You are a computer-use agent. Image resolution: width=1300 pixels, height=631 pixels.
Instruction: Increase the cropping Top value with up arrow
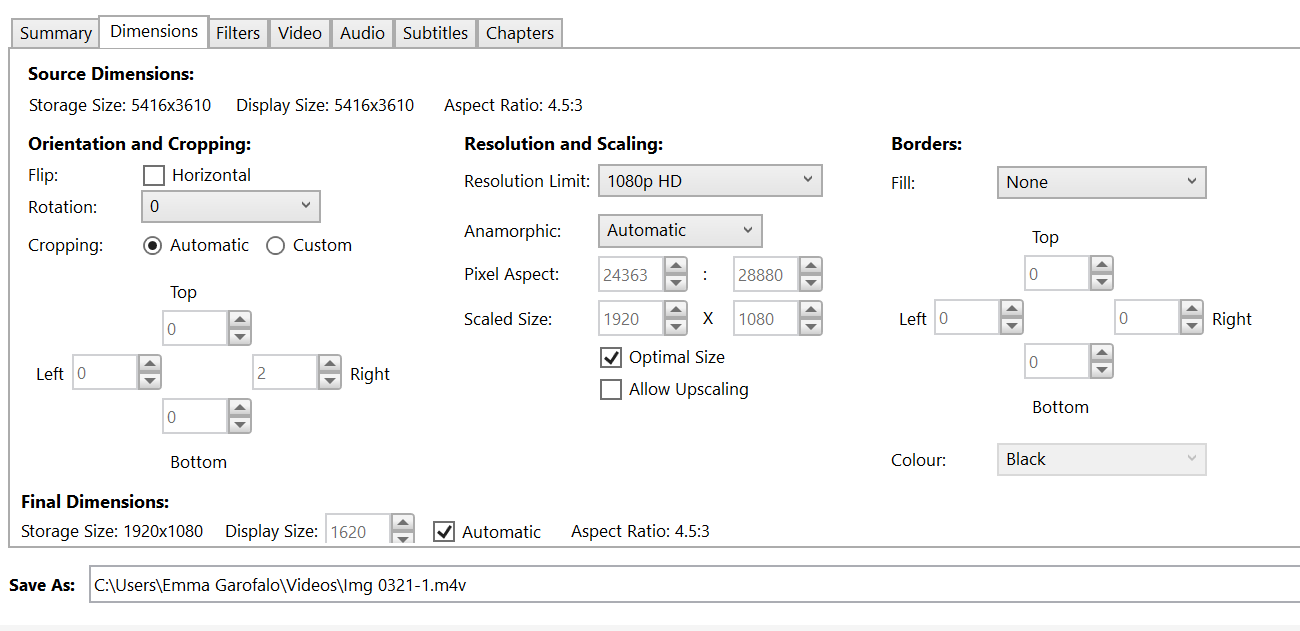click(239, 320)
